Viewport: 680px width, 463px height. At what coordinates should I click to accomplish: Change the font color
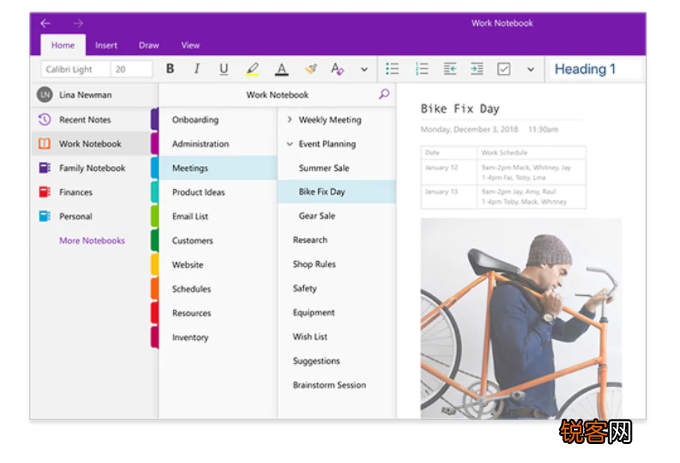click(282, 69)
